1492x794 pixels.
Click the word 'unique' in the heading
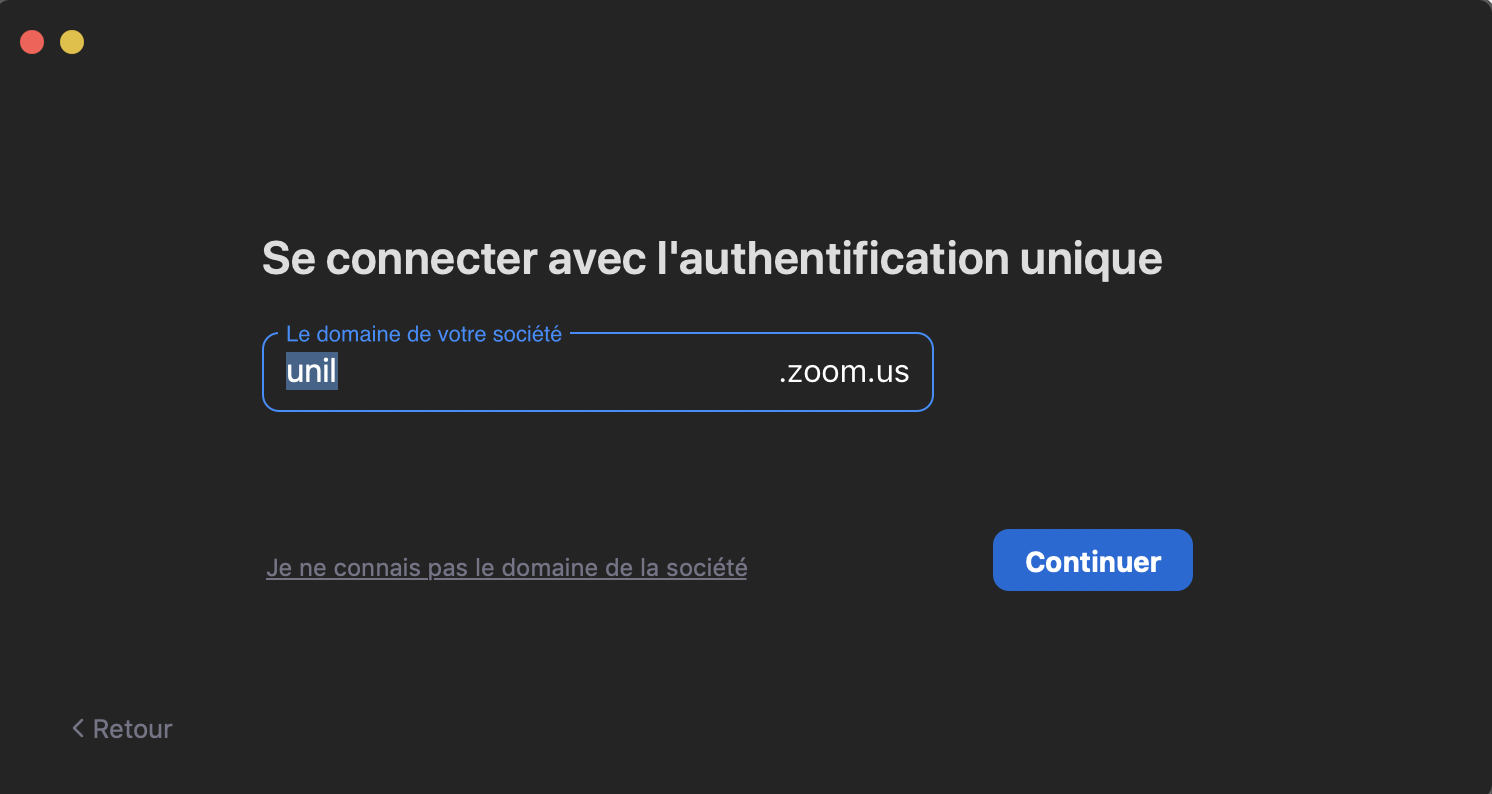point(1091,259)
